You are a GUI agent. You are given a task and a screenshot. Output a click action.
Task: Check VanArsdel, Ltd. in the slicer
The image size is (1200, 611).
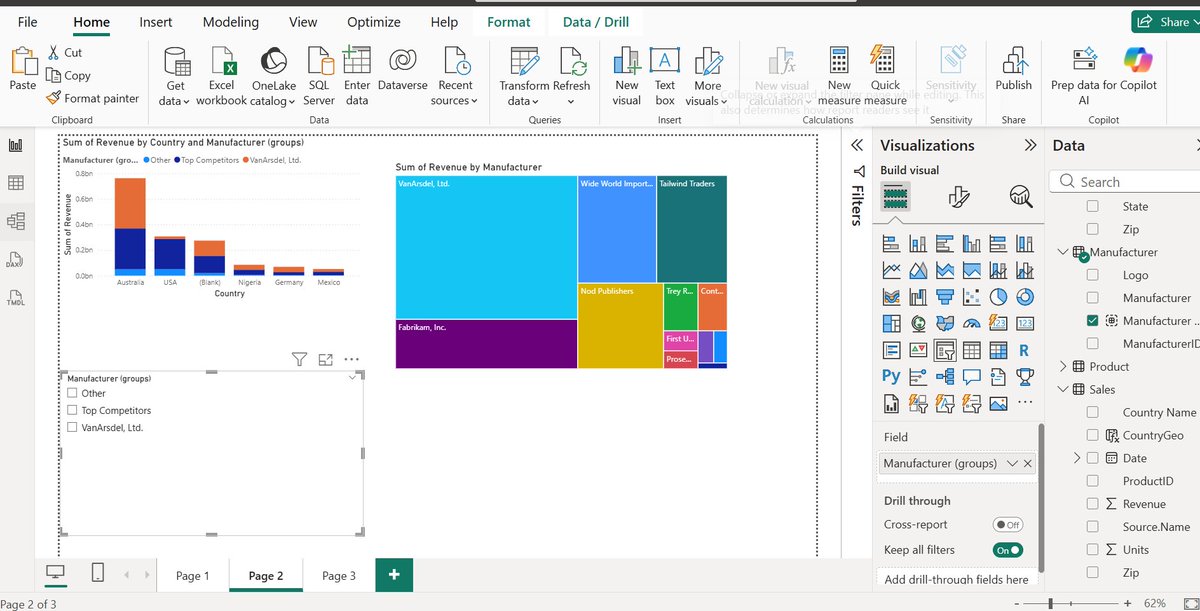click(x=72, y=427)
